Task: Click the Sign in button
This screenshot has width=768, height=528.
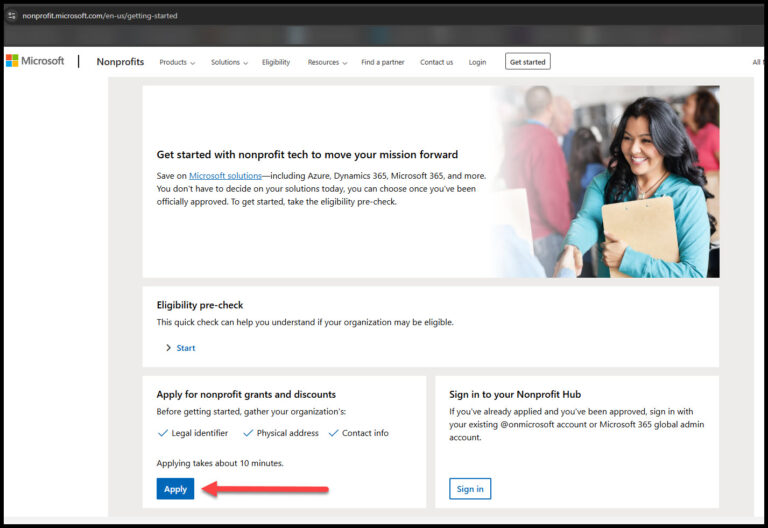Action: [470, 489]
